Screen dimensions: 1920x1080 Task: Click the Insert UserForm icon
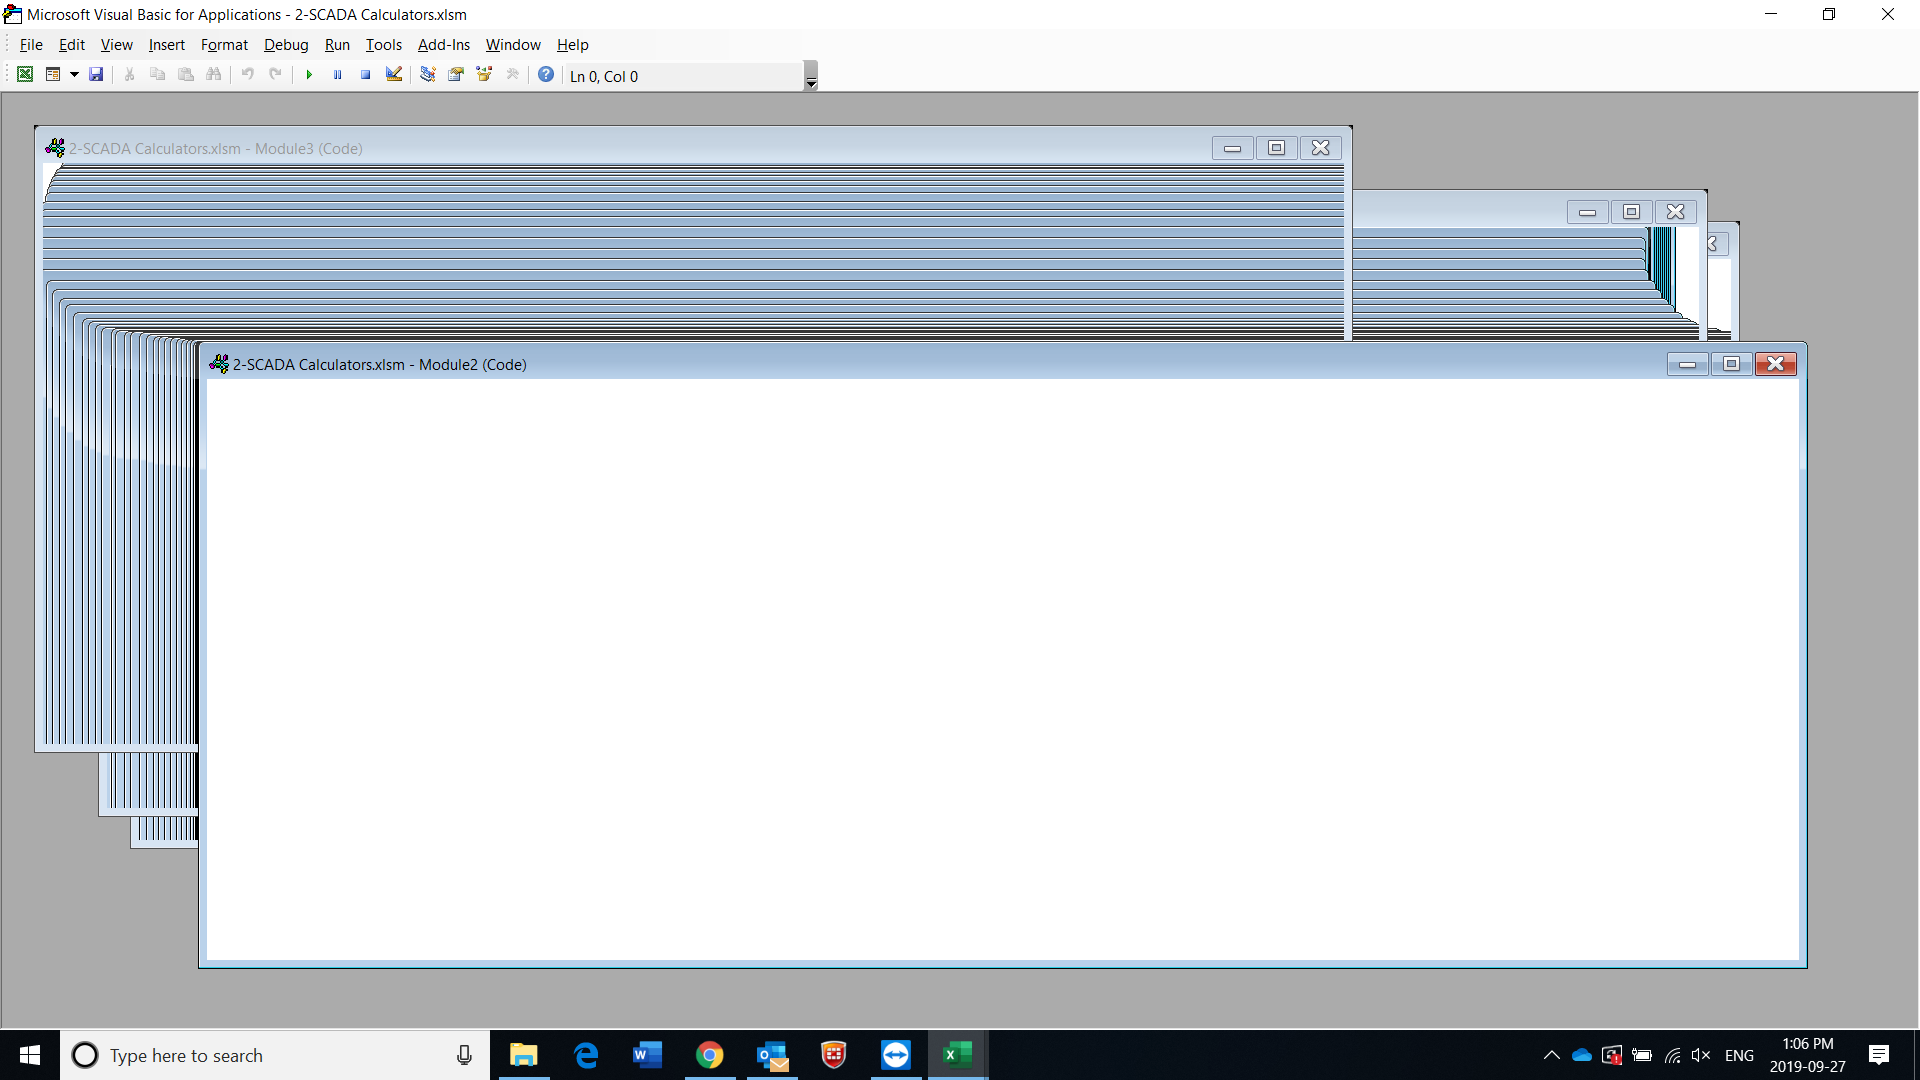click(x=53, y=75)
